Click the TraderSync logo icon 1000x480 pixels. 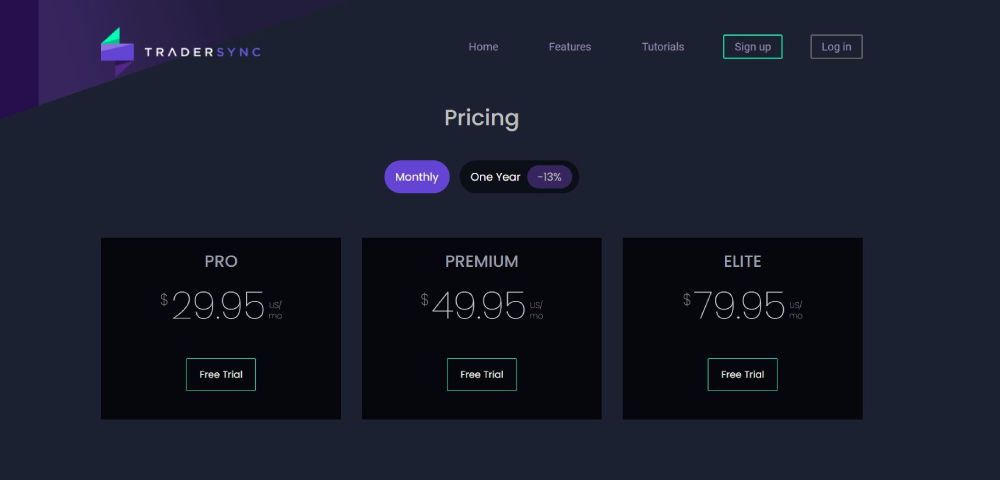[x=117, y=52]
